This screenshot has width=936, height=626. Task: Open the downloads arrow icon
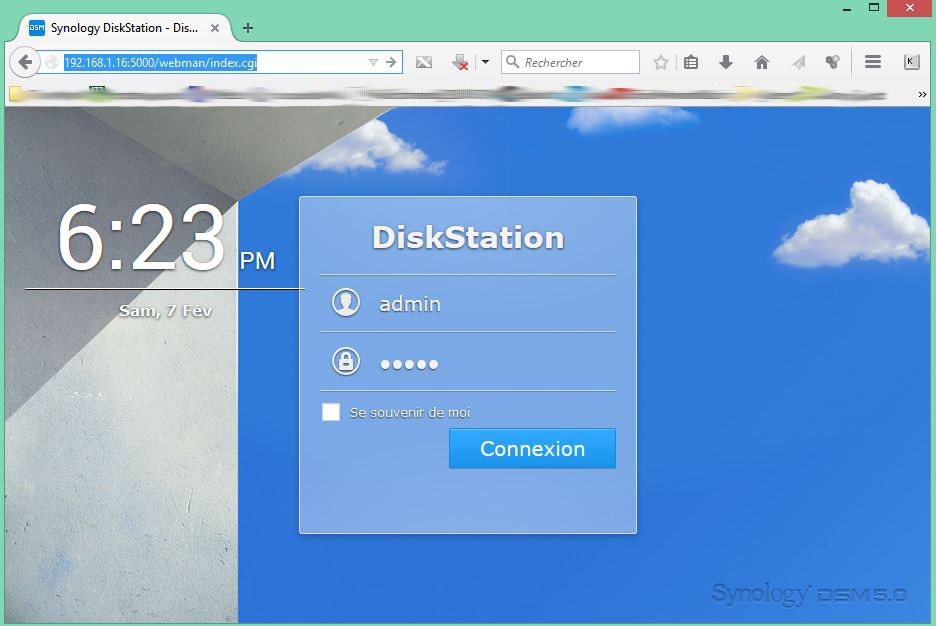726,62
